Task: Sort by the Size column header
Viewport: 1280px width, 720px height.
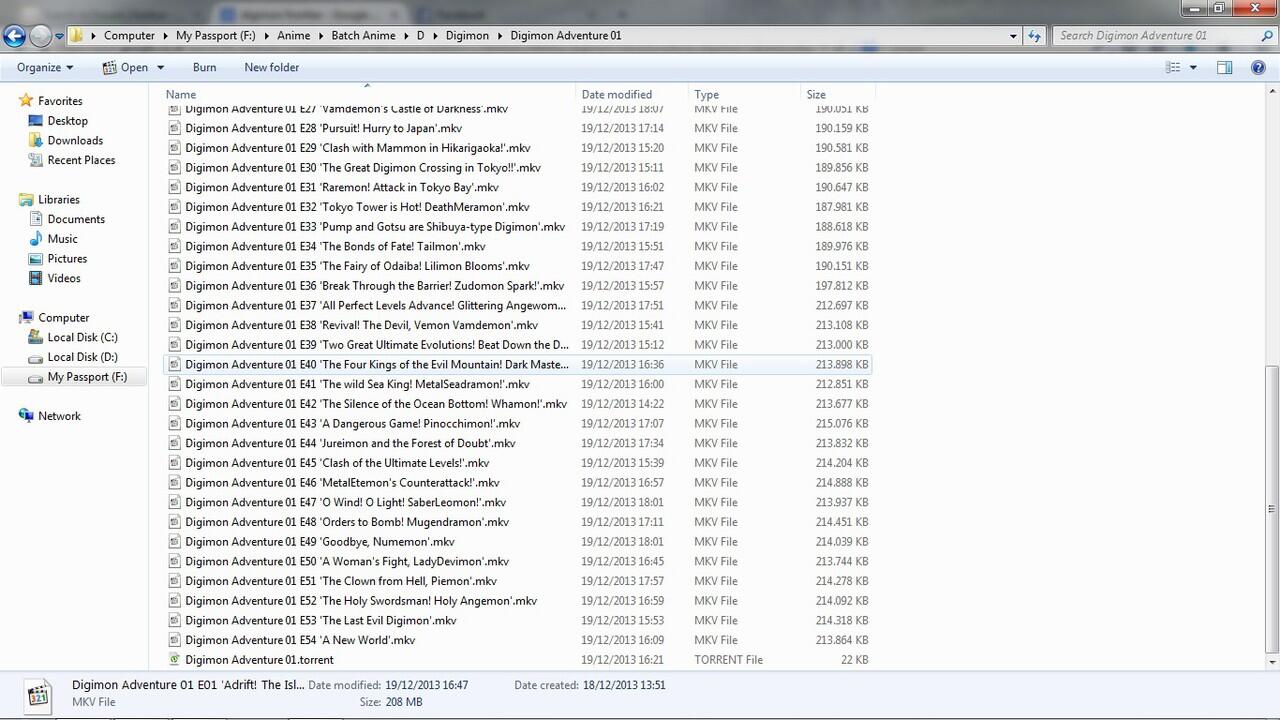Action: pyautogui.click(x=838, y=94)
